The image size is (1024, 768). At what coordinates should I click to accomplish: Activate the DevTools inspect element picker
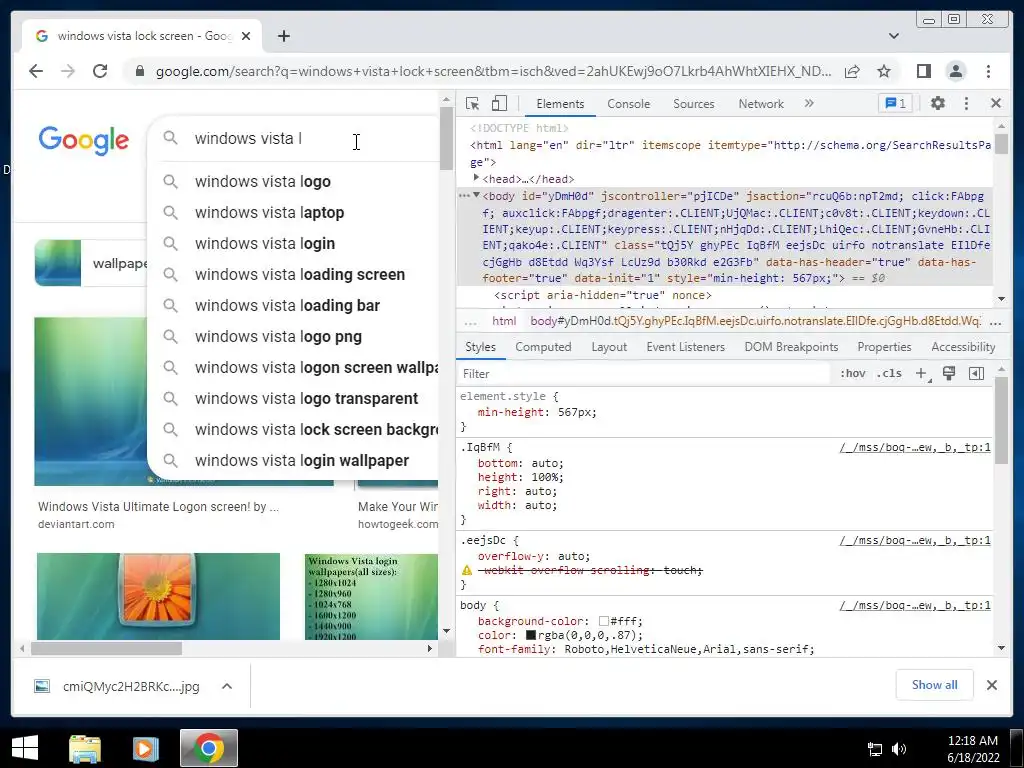pos(472,103)
